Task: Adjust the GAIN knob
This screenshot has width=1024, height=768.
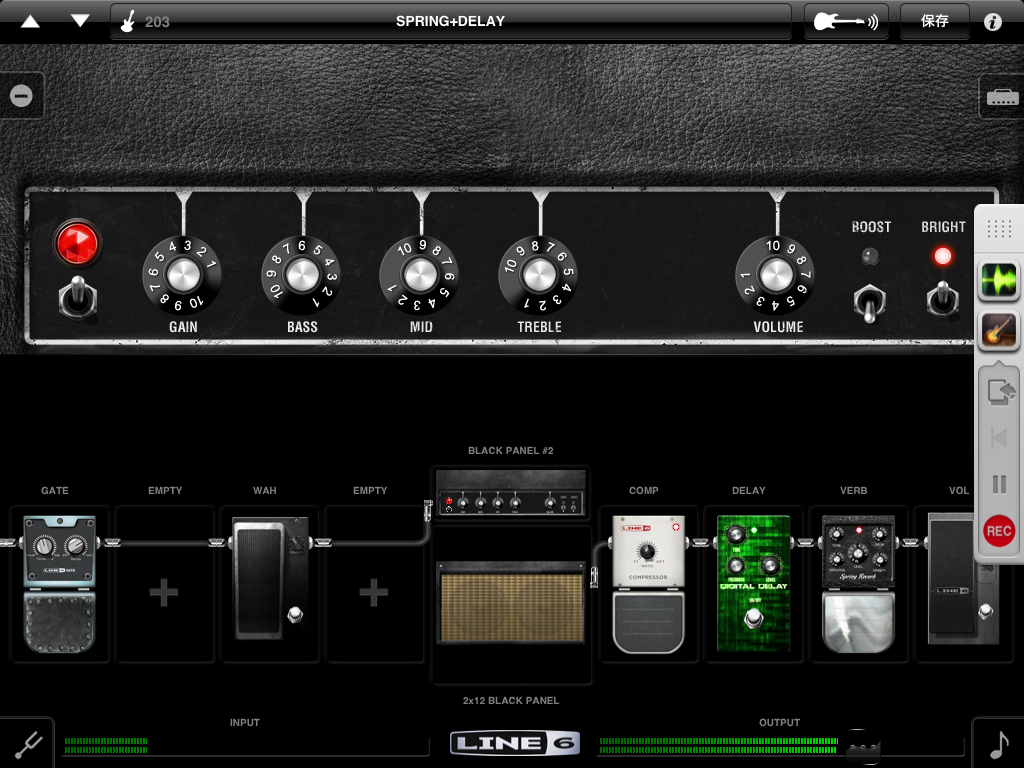Action: [x=182, y=274]
